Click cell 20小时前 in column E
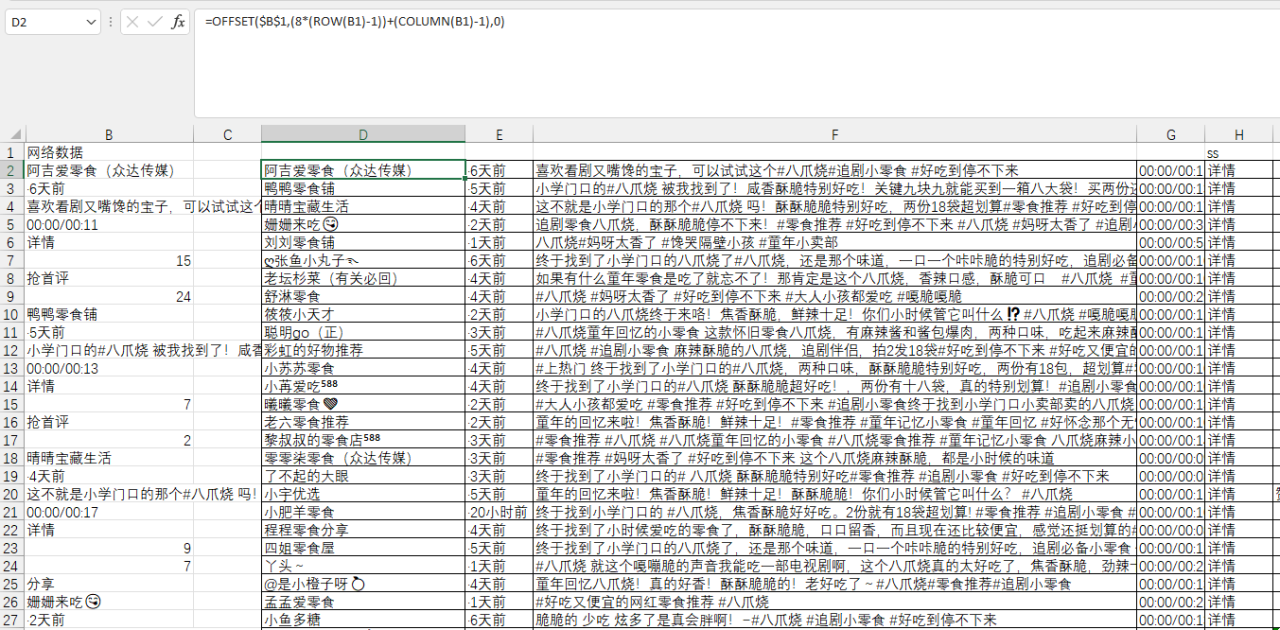 tap(499, 513)
